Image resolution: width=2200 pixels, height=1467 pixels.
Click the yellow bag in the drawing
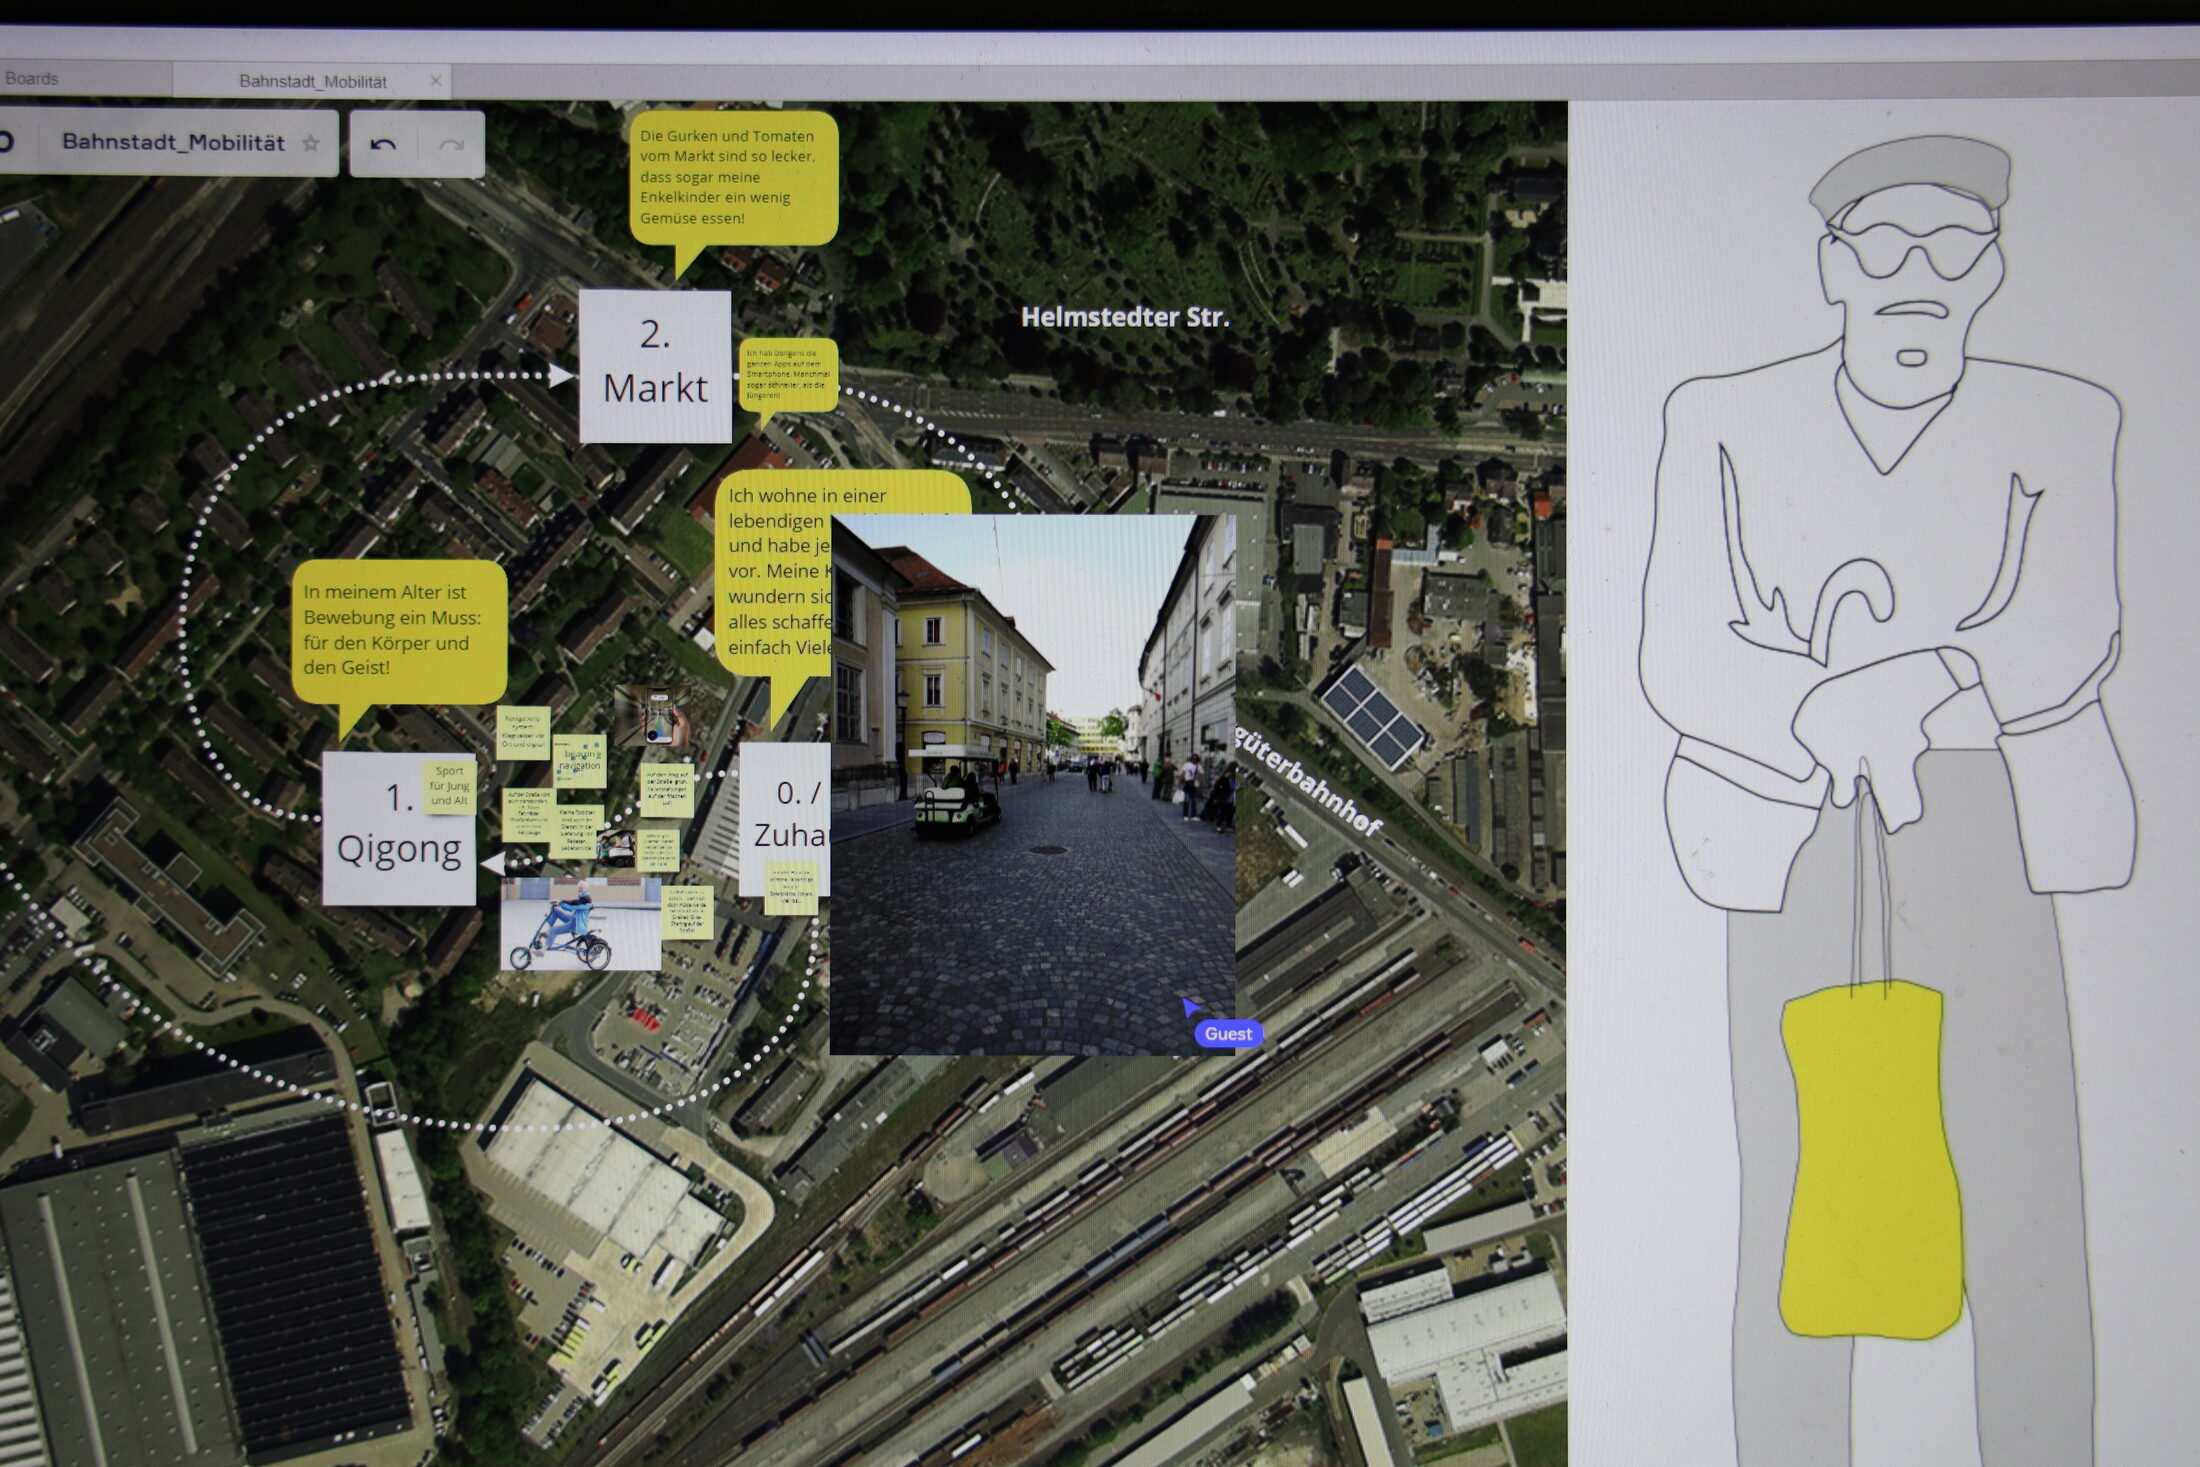point(1870,1161)
